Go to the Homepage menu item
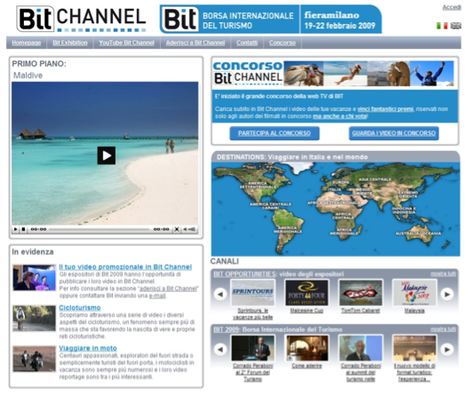 coord(26,43)
